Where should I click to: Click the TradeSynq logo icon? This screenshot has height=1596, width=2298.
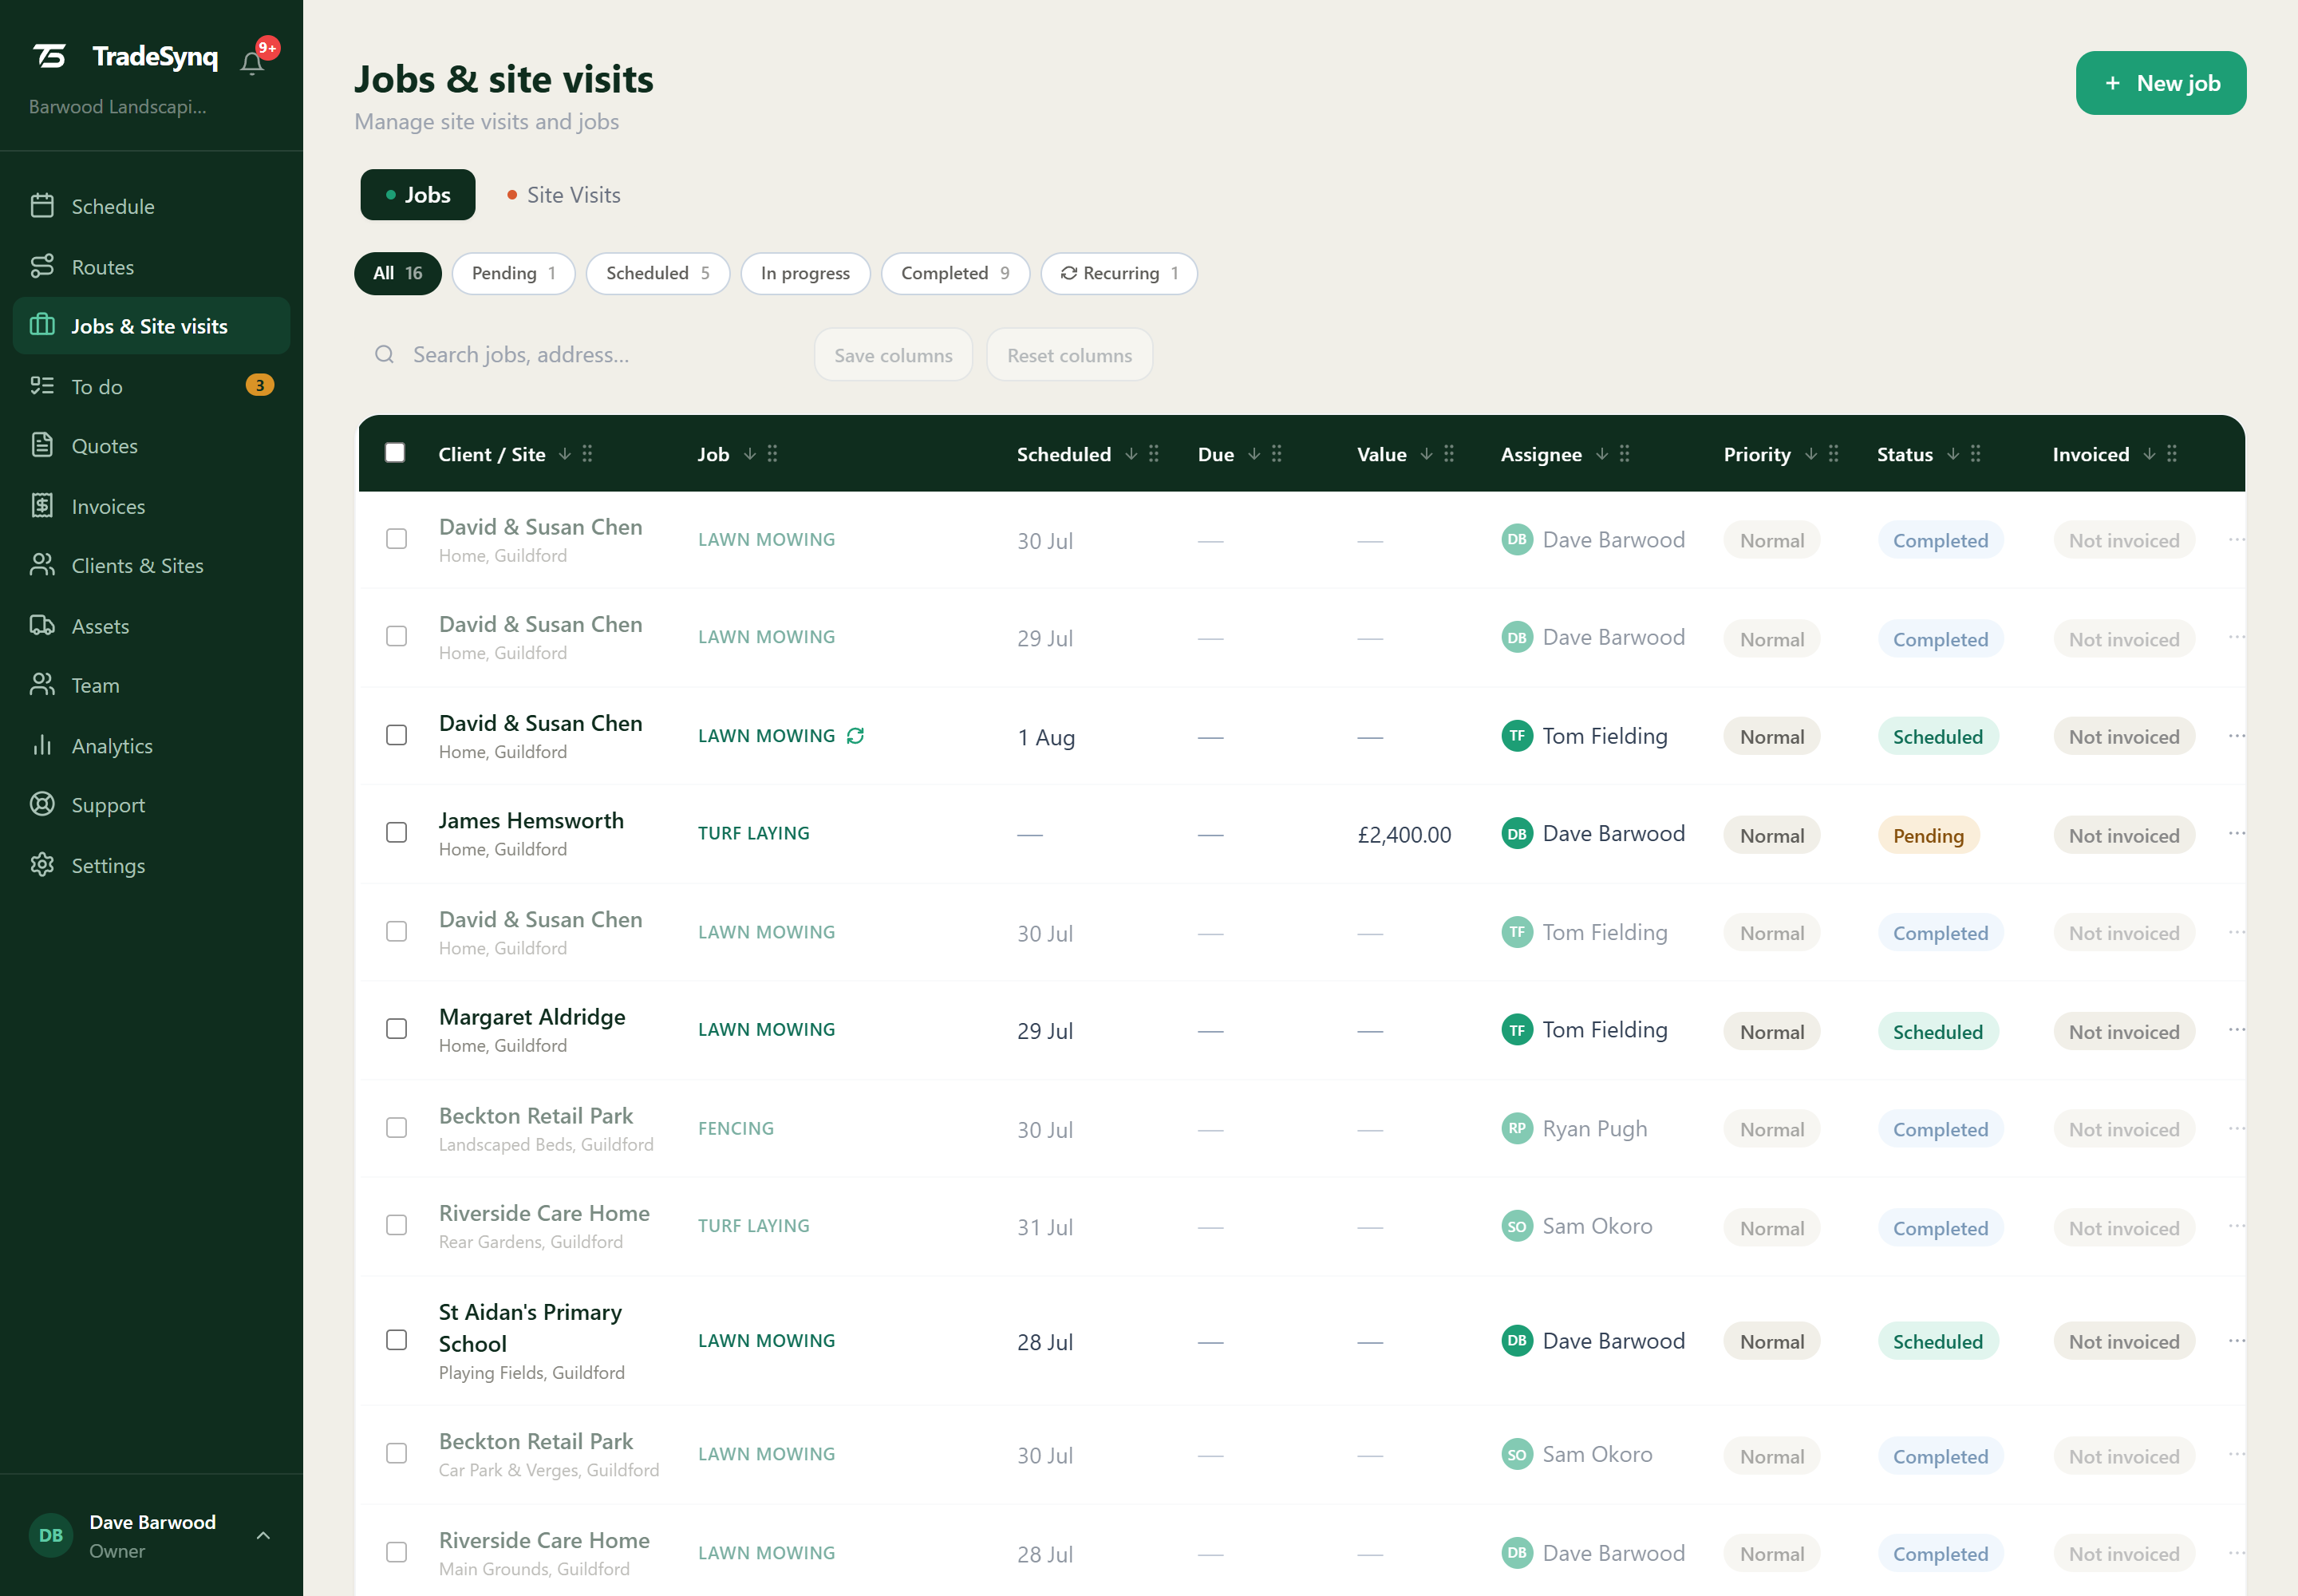click(x=49, y=56)
